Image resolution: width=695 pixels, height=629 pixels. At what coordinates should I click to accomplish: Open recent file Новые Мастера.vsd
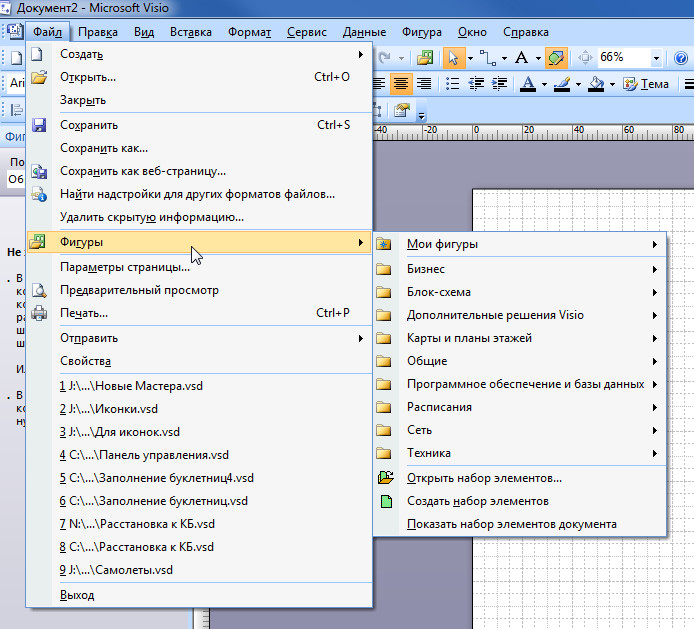point(199,386)
